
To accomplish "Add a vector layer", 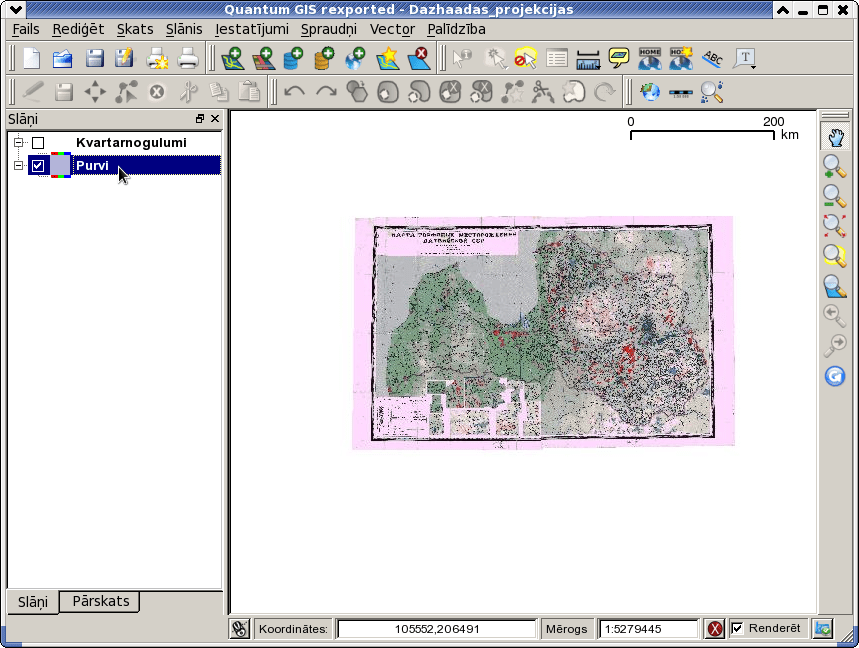I will [x=233, y=58].
